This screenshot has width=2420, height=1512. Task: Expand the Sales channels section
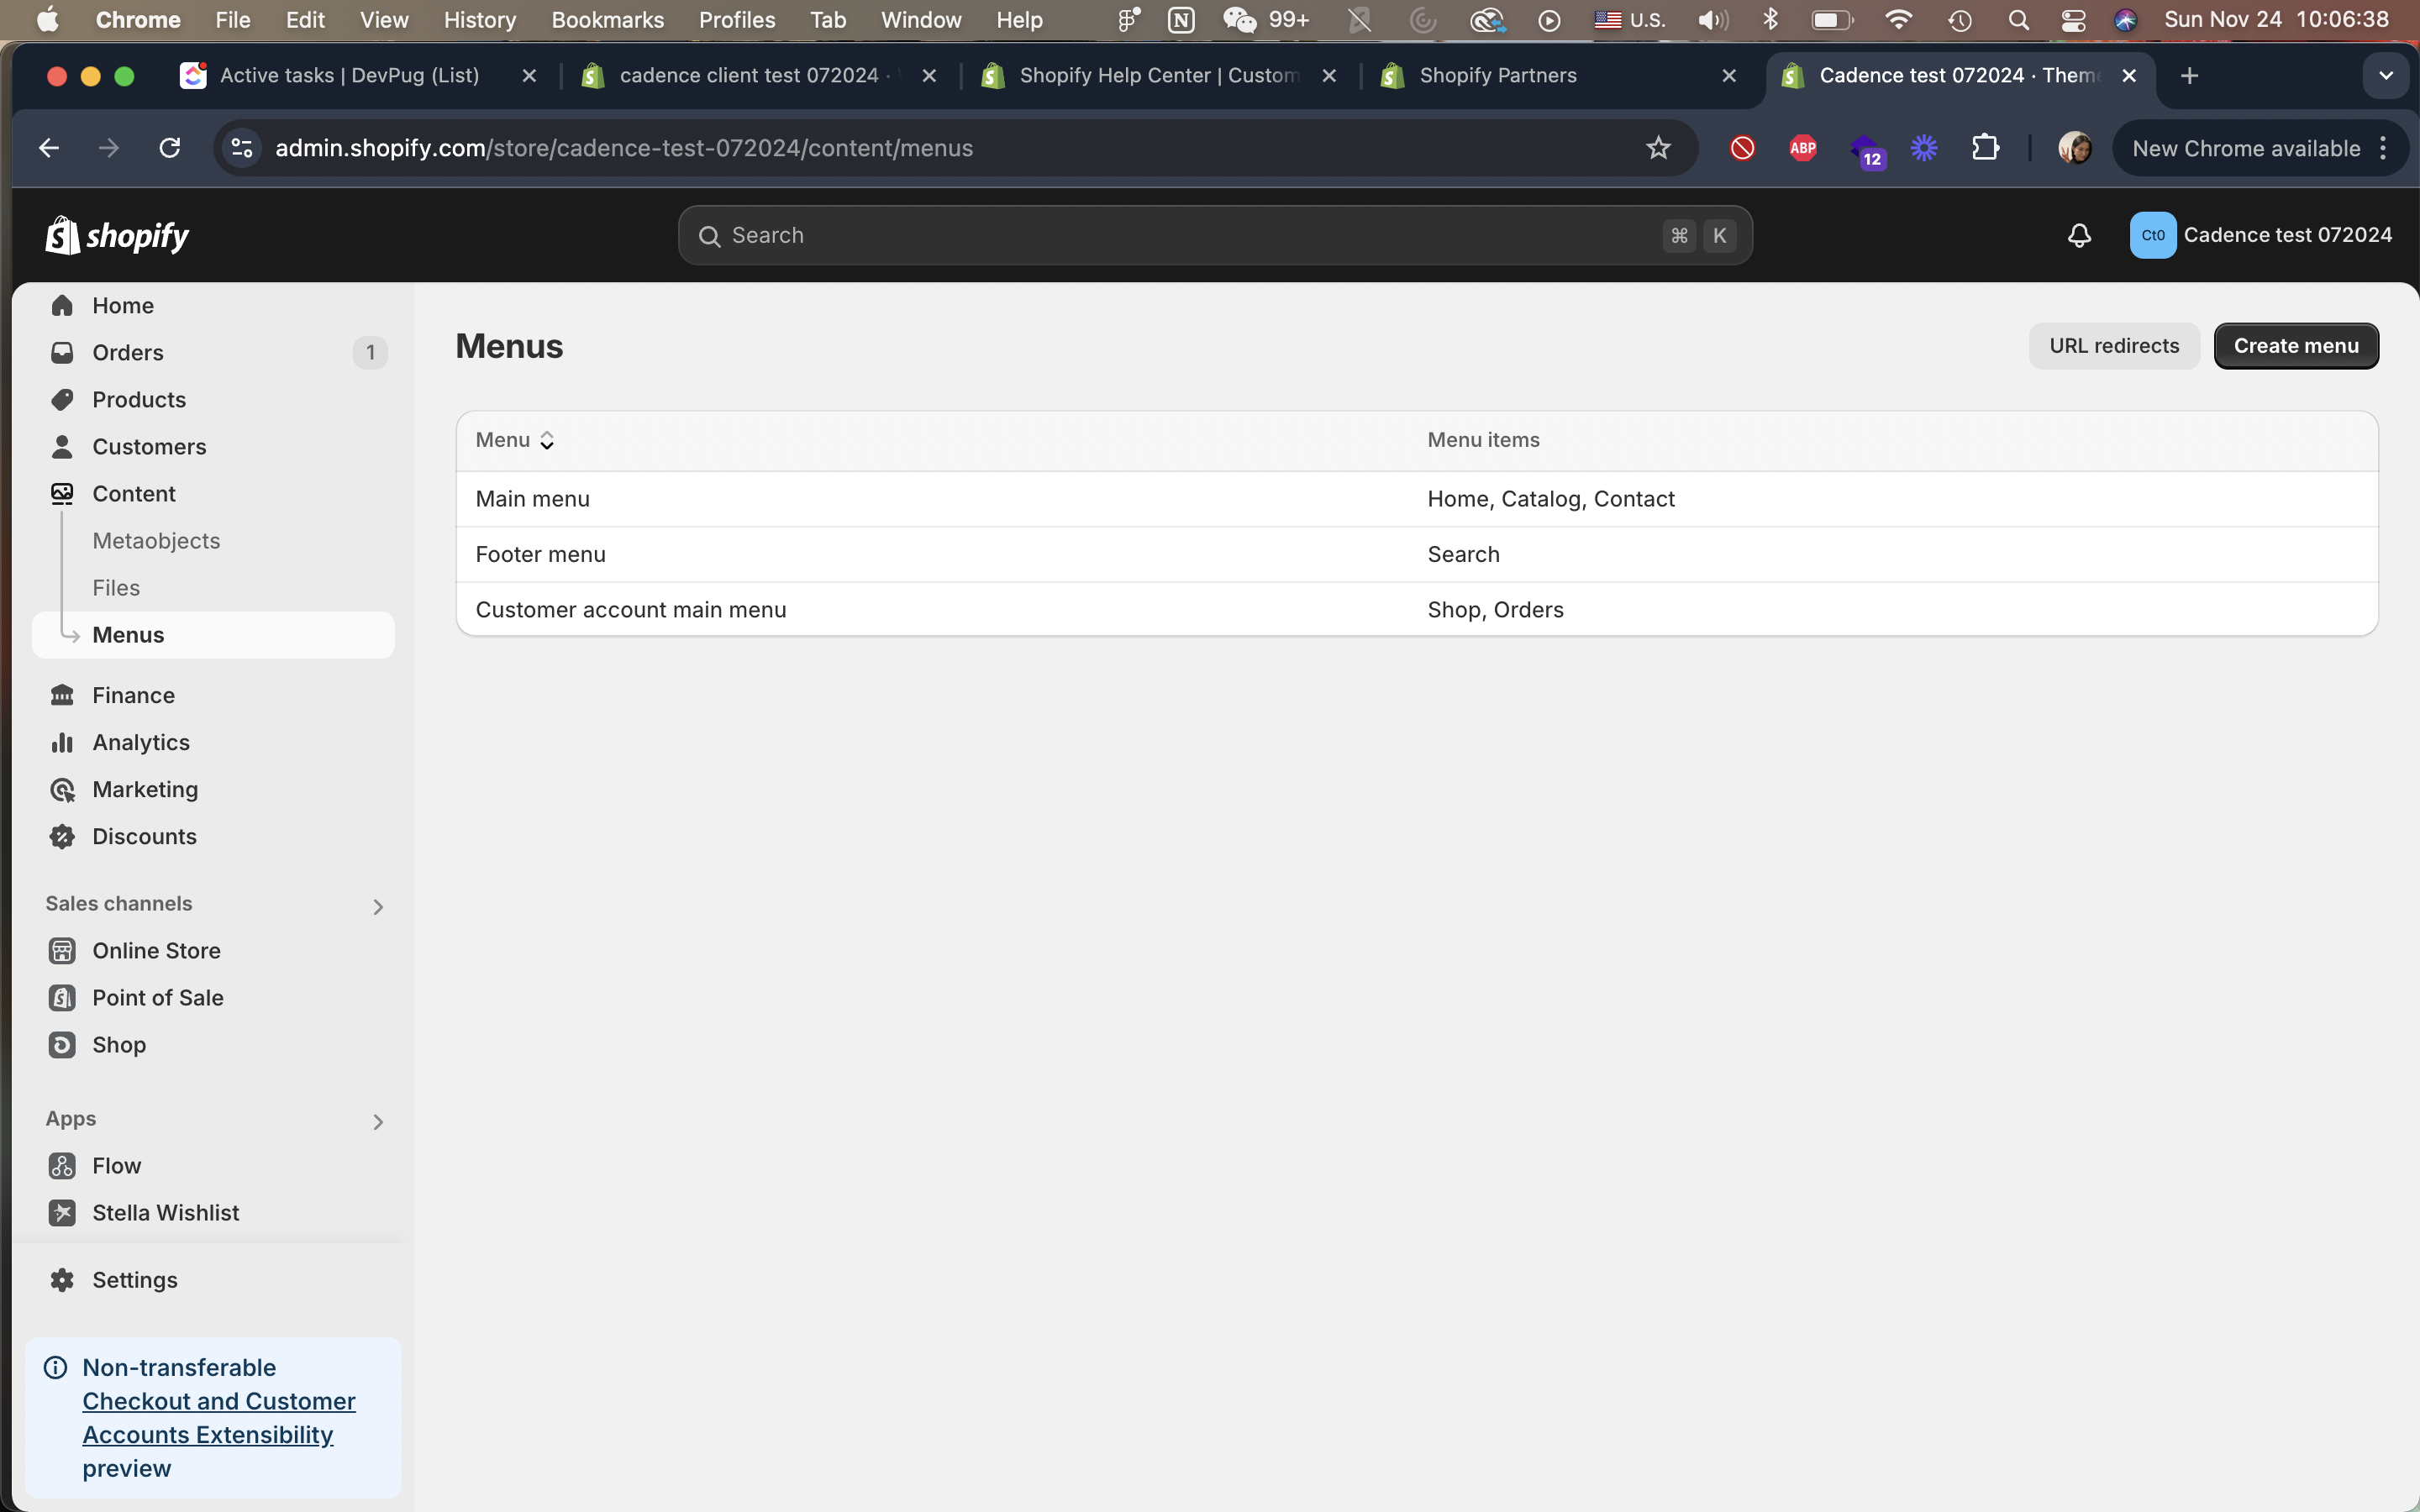coord(377,906)
